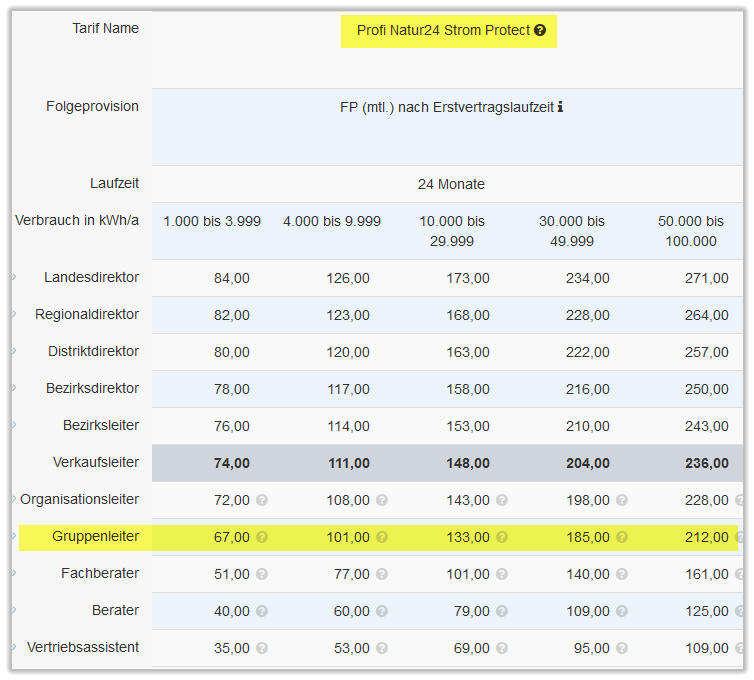Screen dimensions: 754x680
Task: Click the Distriktdirektor row label
Action: click(x=93, y=352)
